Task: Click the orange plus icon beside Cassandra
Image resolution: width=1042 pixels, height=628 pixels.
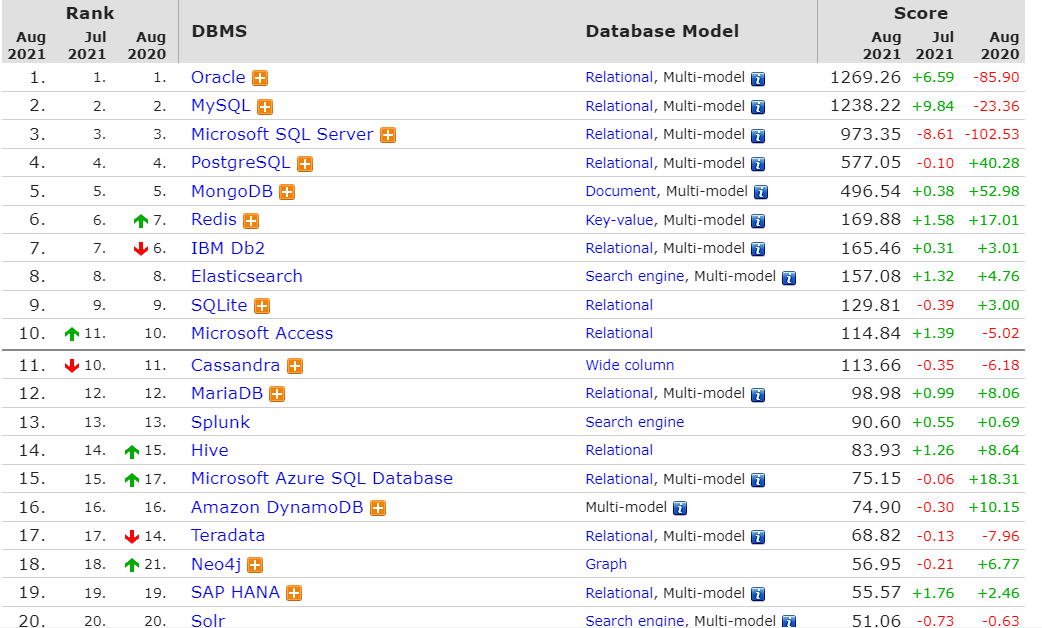Action: pos(295,366)
